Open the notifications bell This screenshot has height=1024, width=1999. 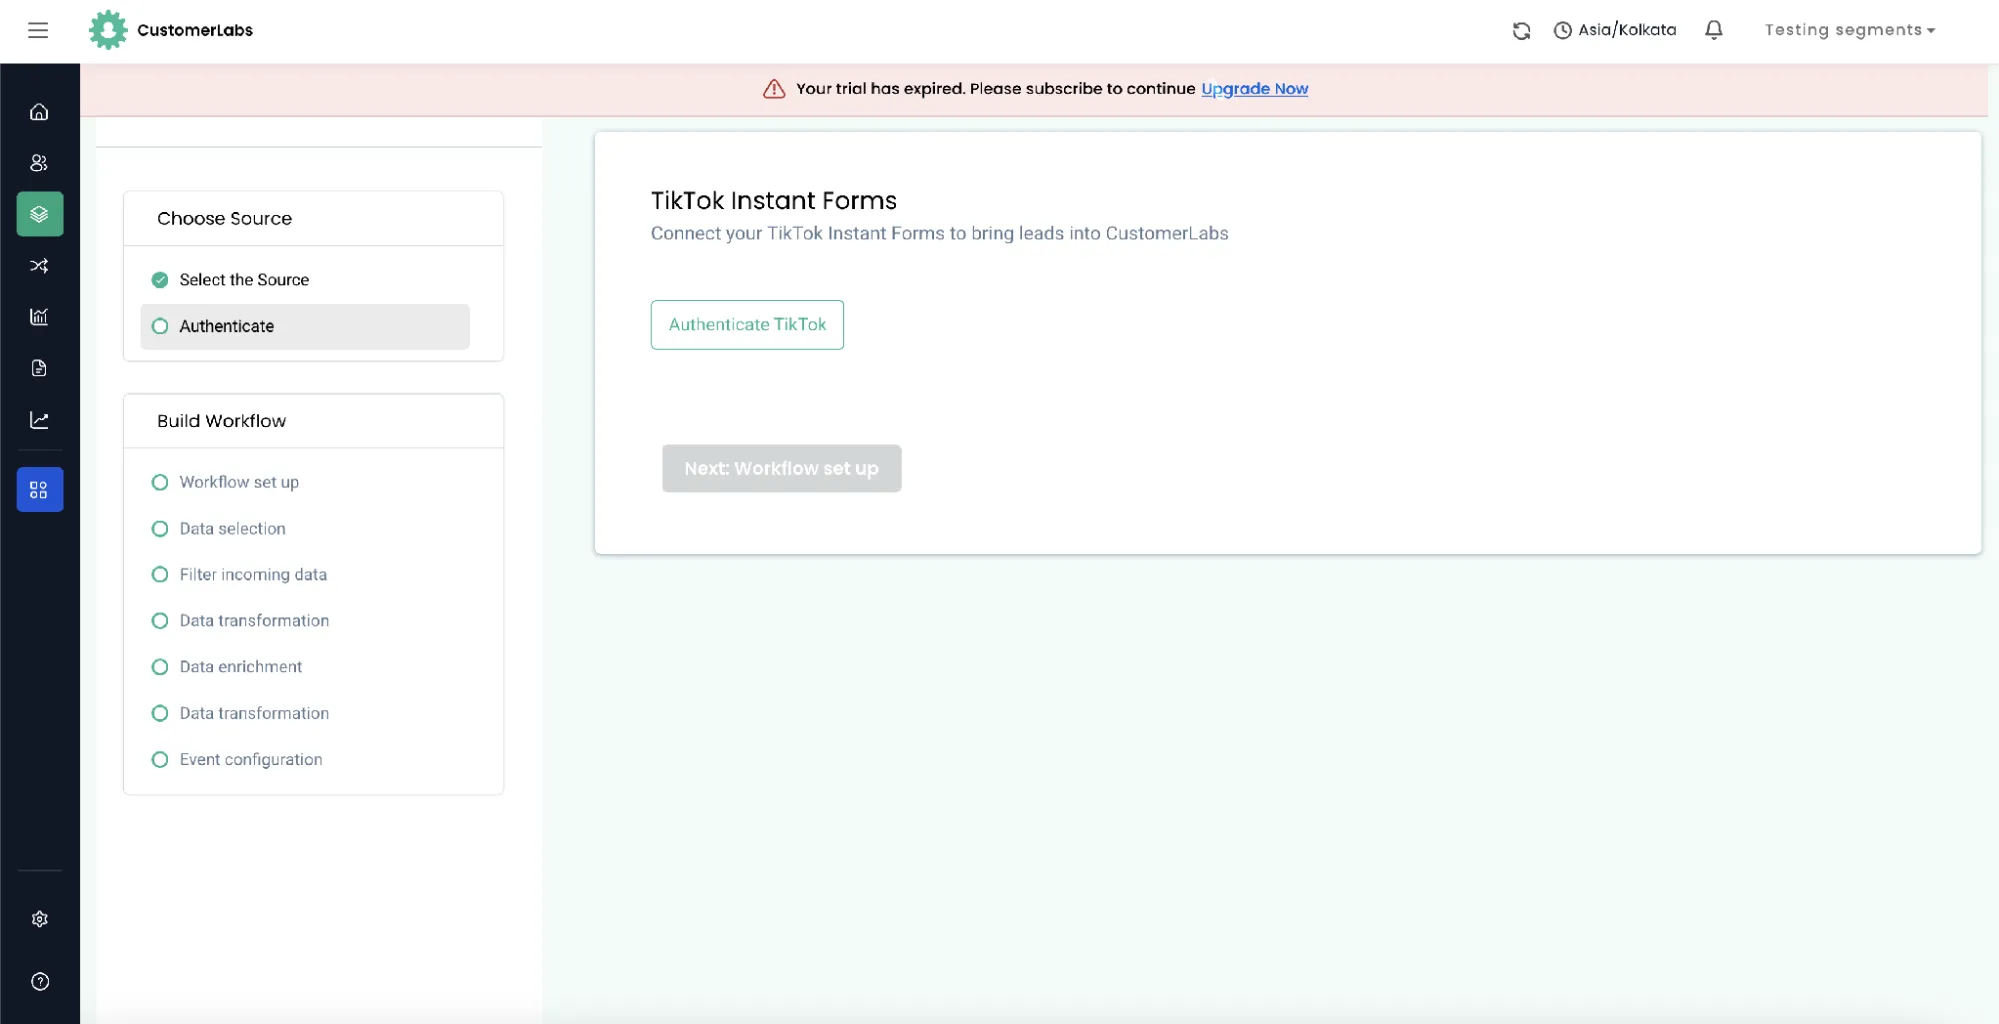(x=1713, y=30)
